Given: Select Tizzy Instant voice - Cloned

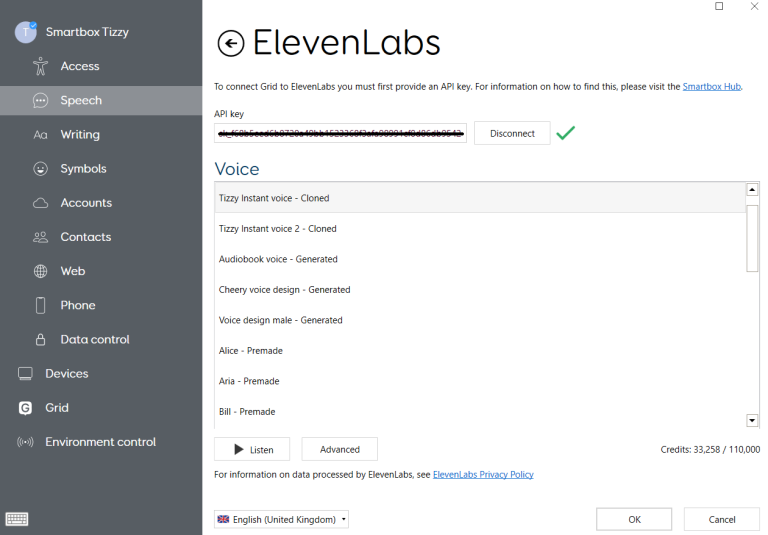Looking at the screenshot, I should pos(480,198).
